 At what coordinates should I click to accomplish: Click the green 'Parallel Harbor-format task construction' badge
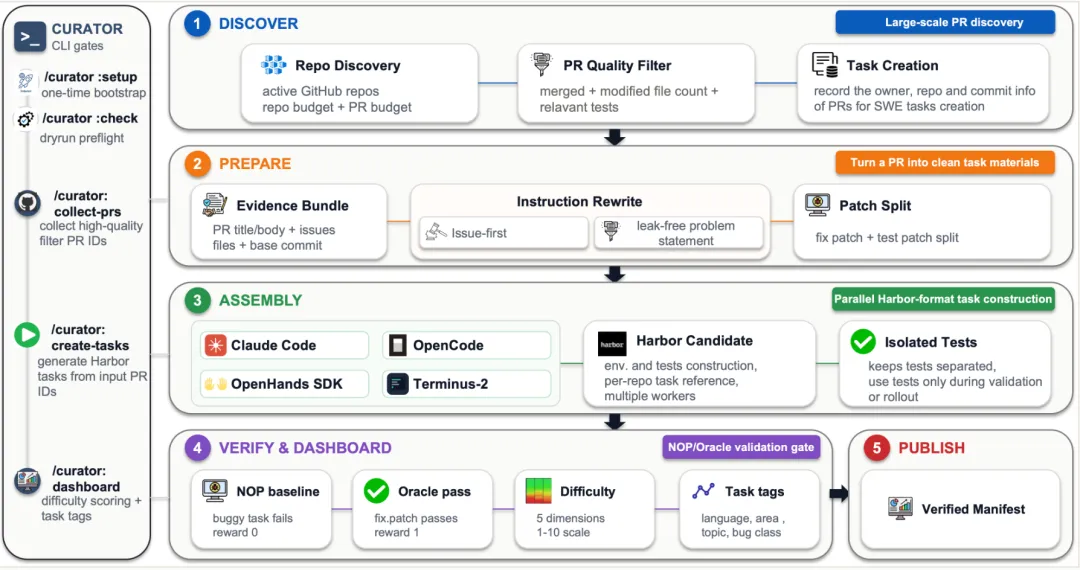pyautogui.click(x=943, y=299)
